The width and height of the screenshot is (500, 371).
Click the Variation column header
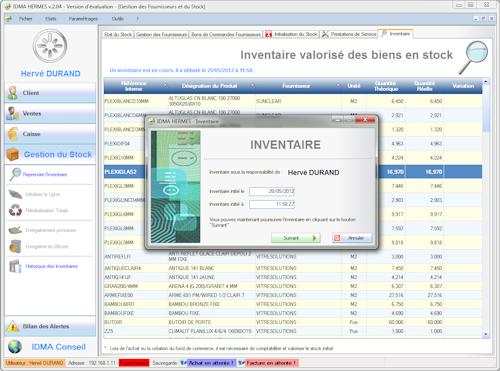click(x=463, y=86)
